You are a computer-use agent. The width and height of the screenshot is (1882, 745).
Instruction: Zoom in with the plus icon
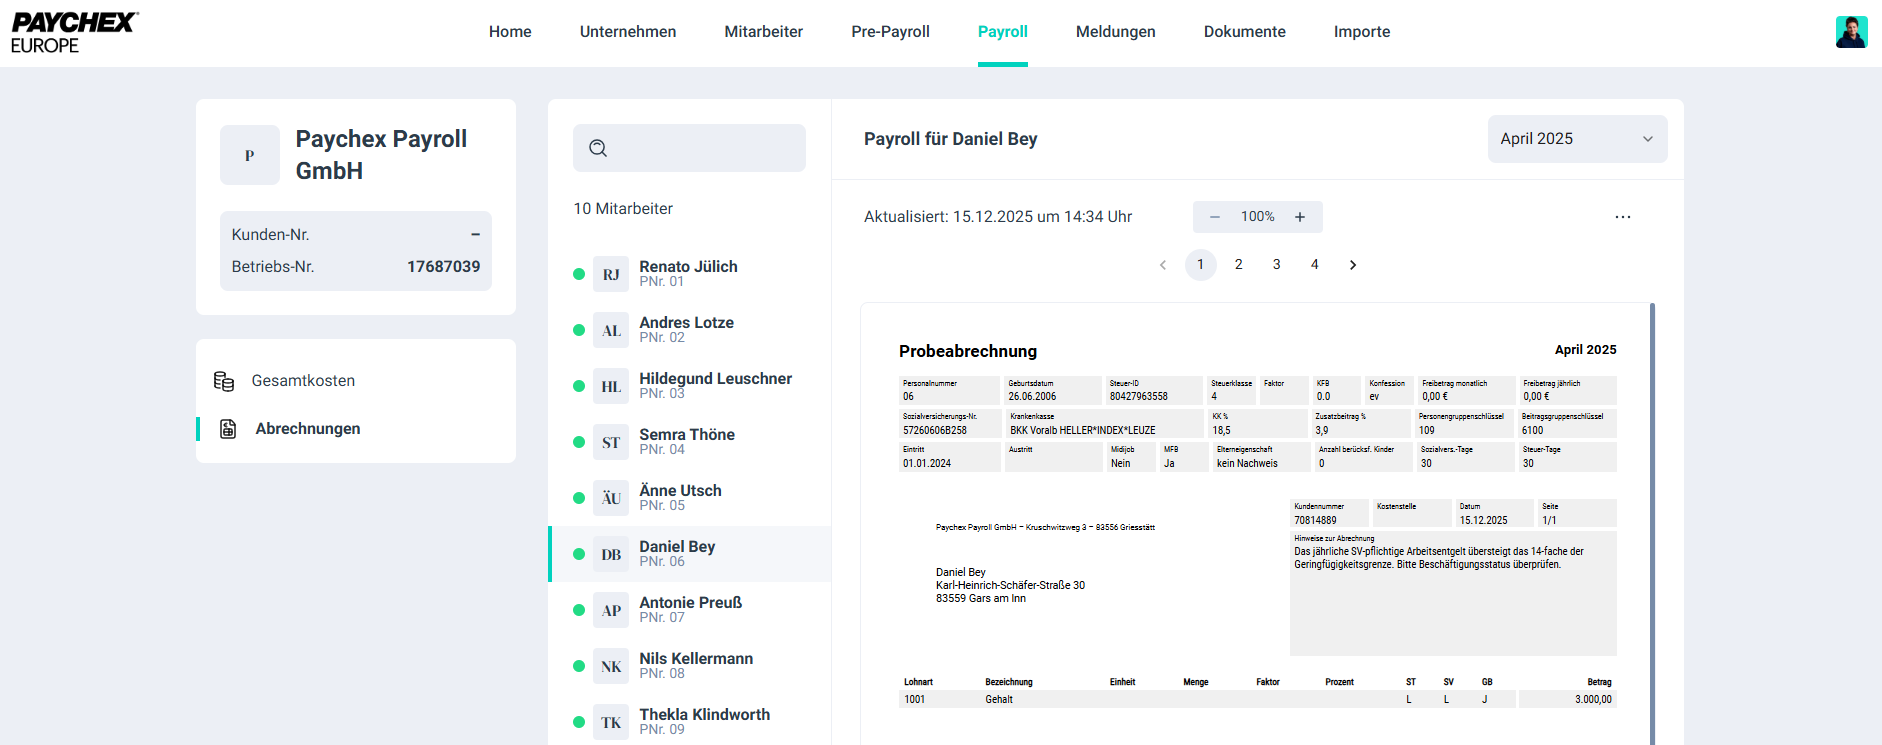coord(1300,217)
